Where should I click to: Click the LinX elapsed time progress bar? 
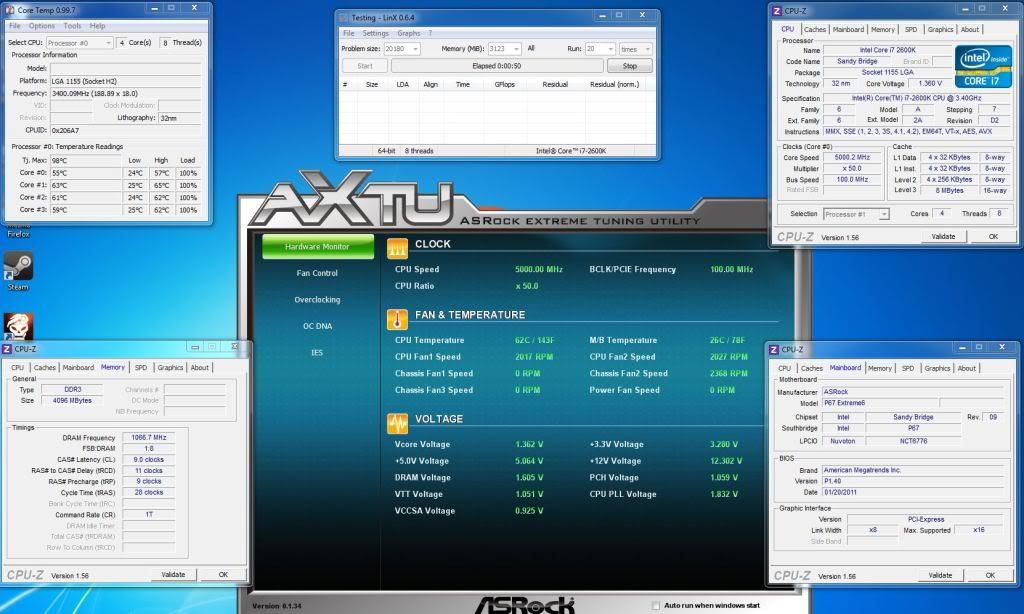pyautogui.click(x=497, y=66)
